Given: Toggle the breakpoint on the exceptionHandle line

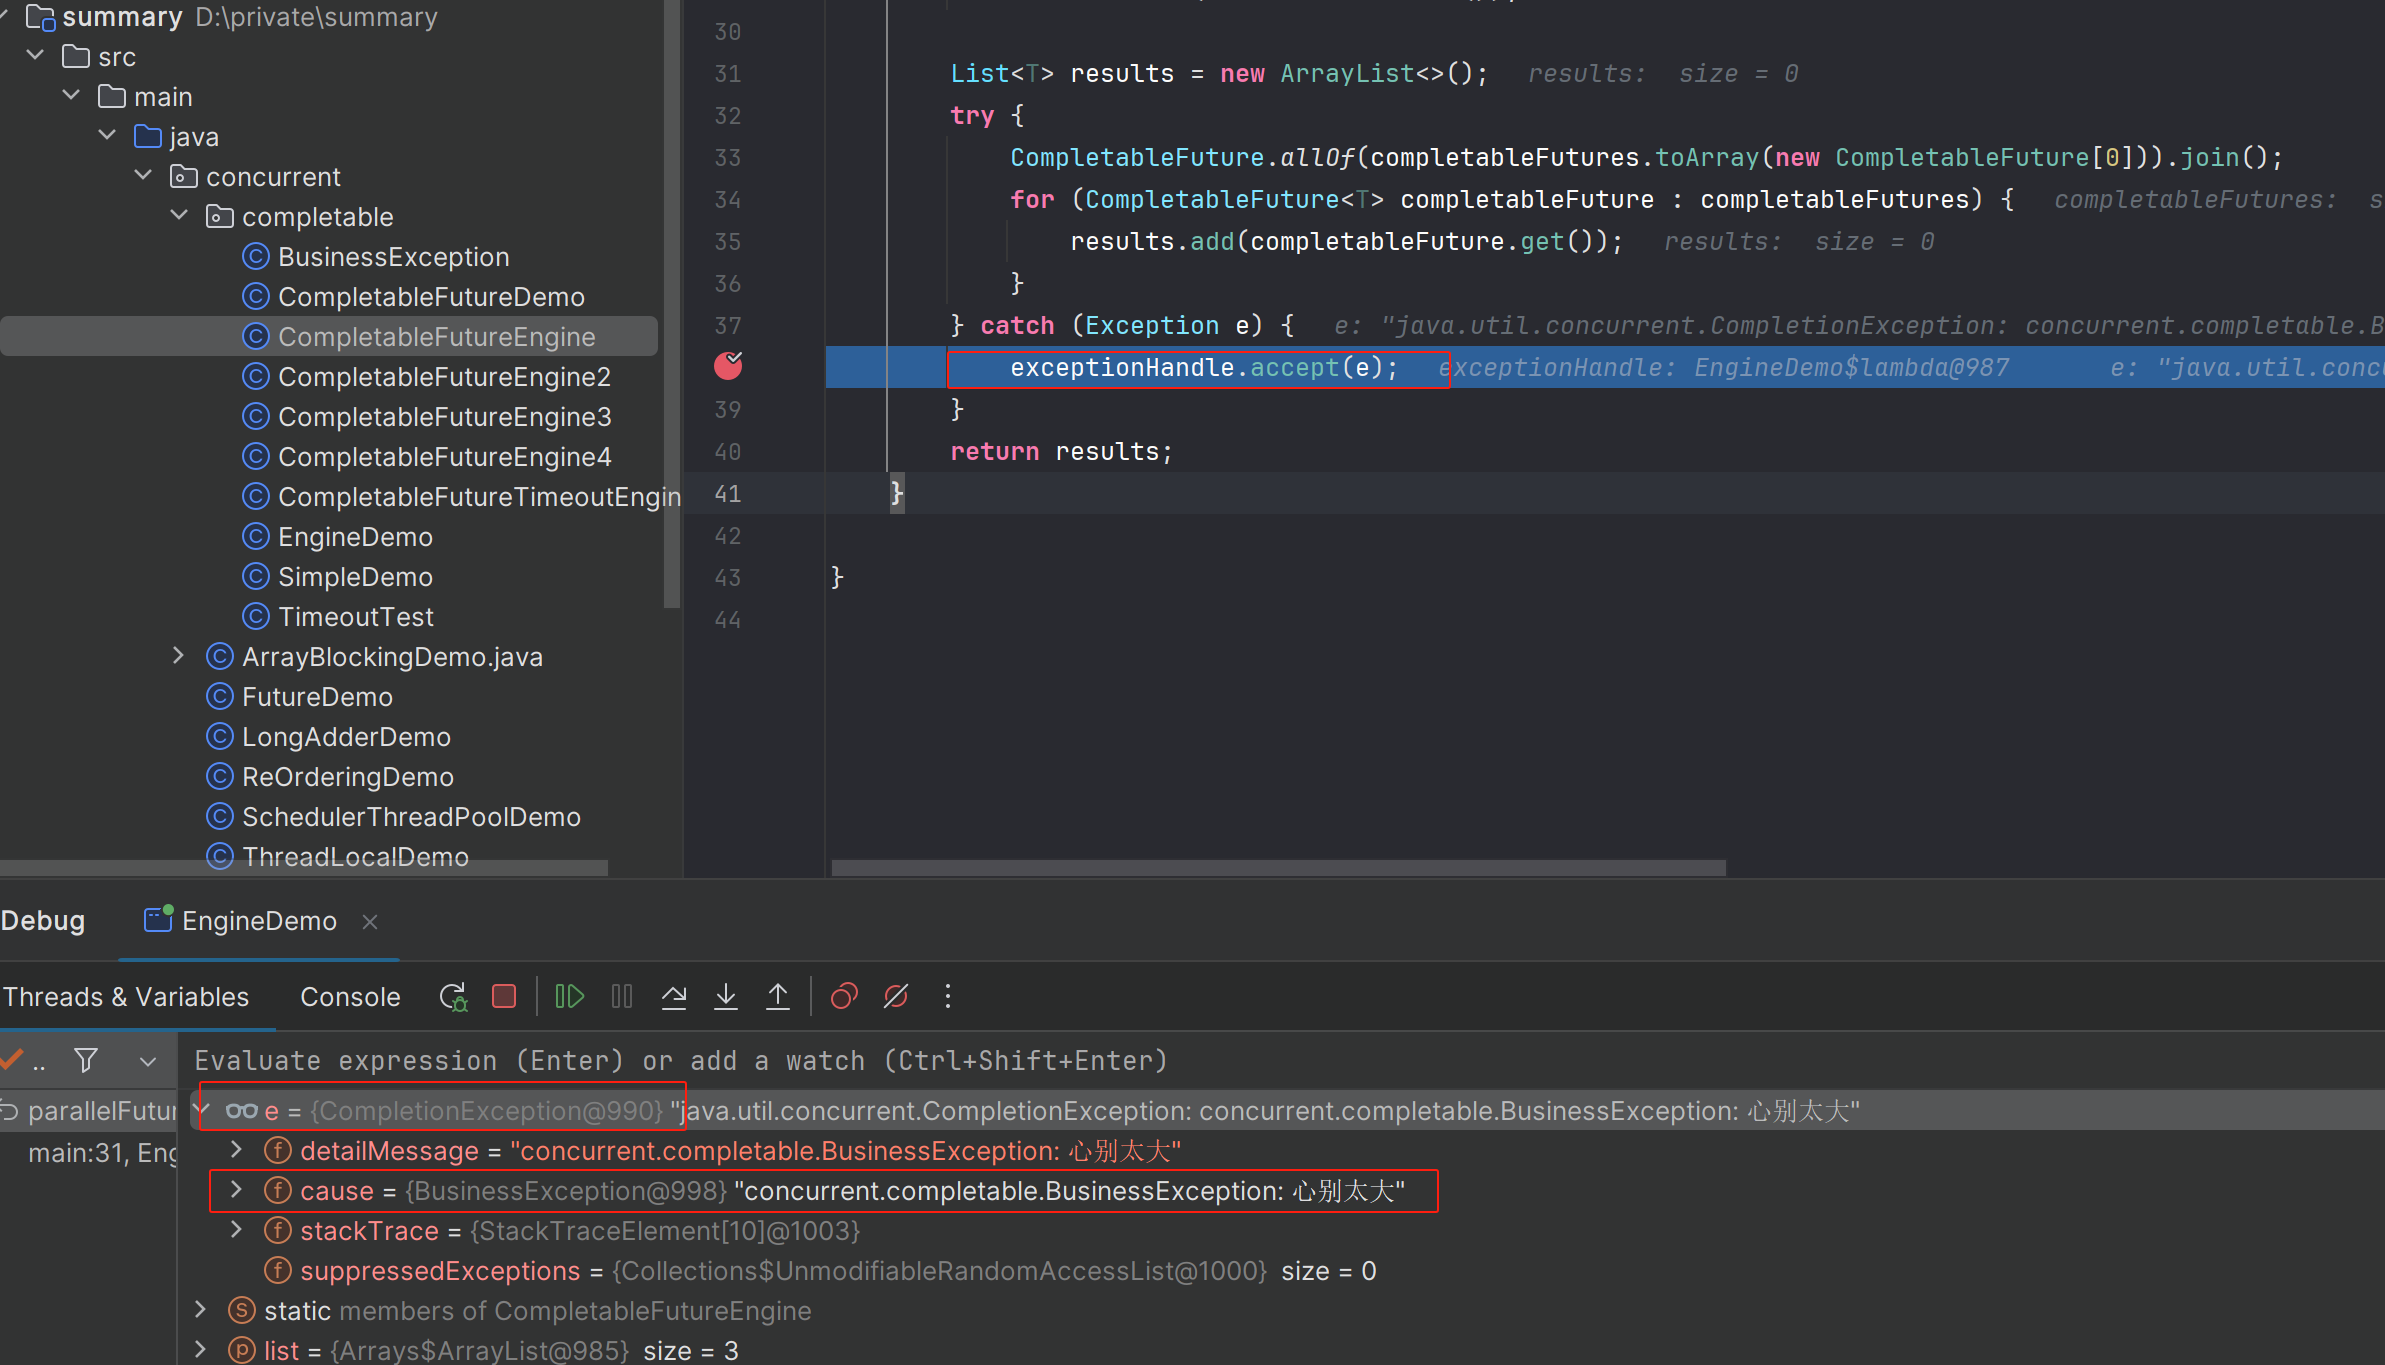Looking at the screenshot, I should point(728,367).
